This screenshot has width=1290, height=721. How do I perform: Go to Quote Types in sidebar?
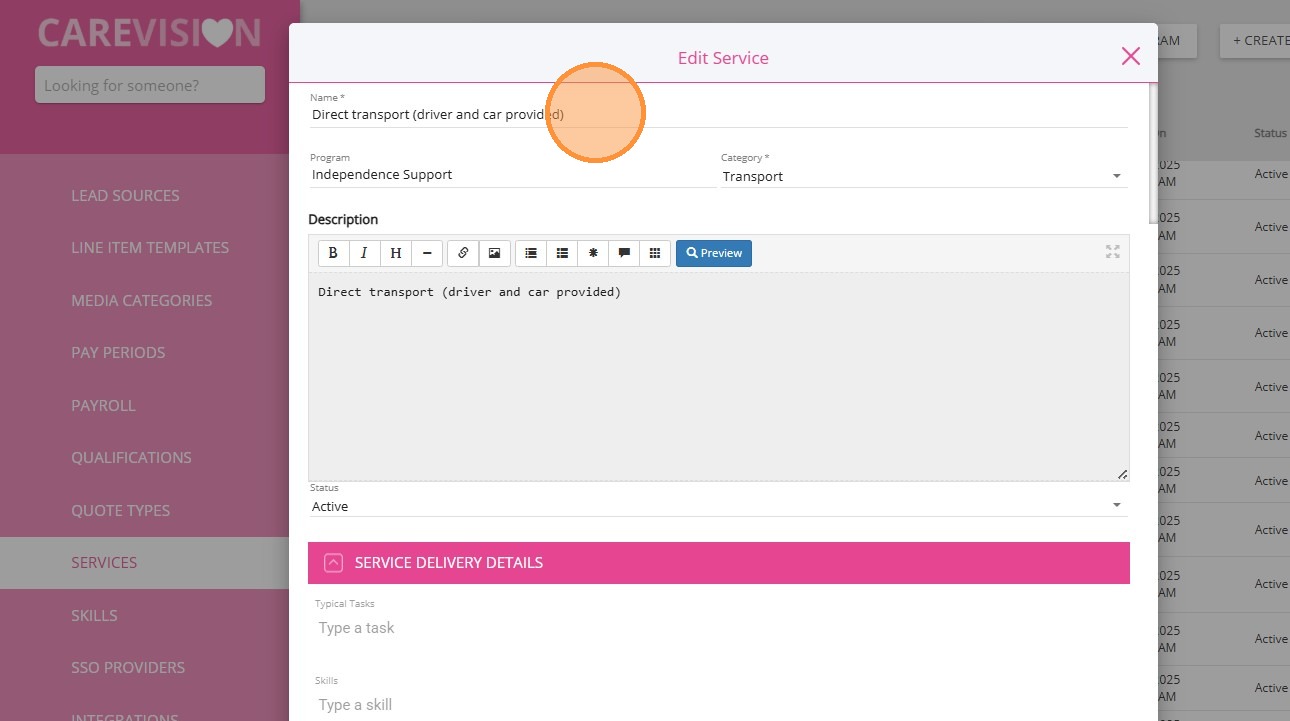click(120, 510)
